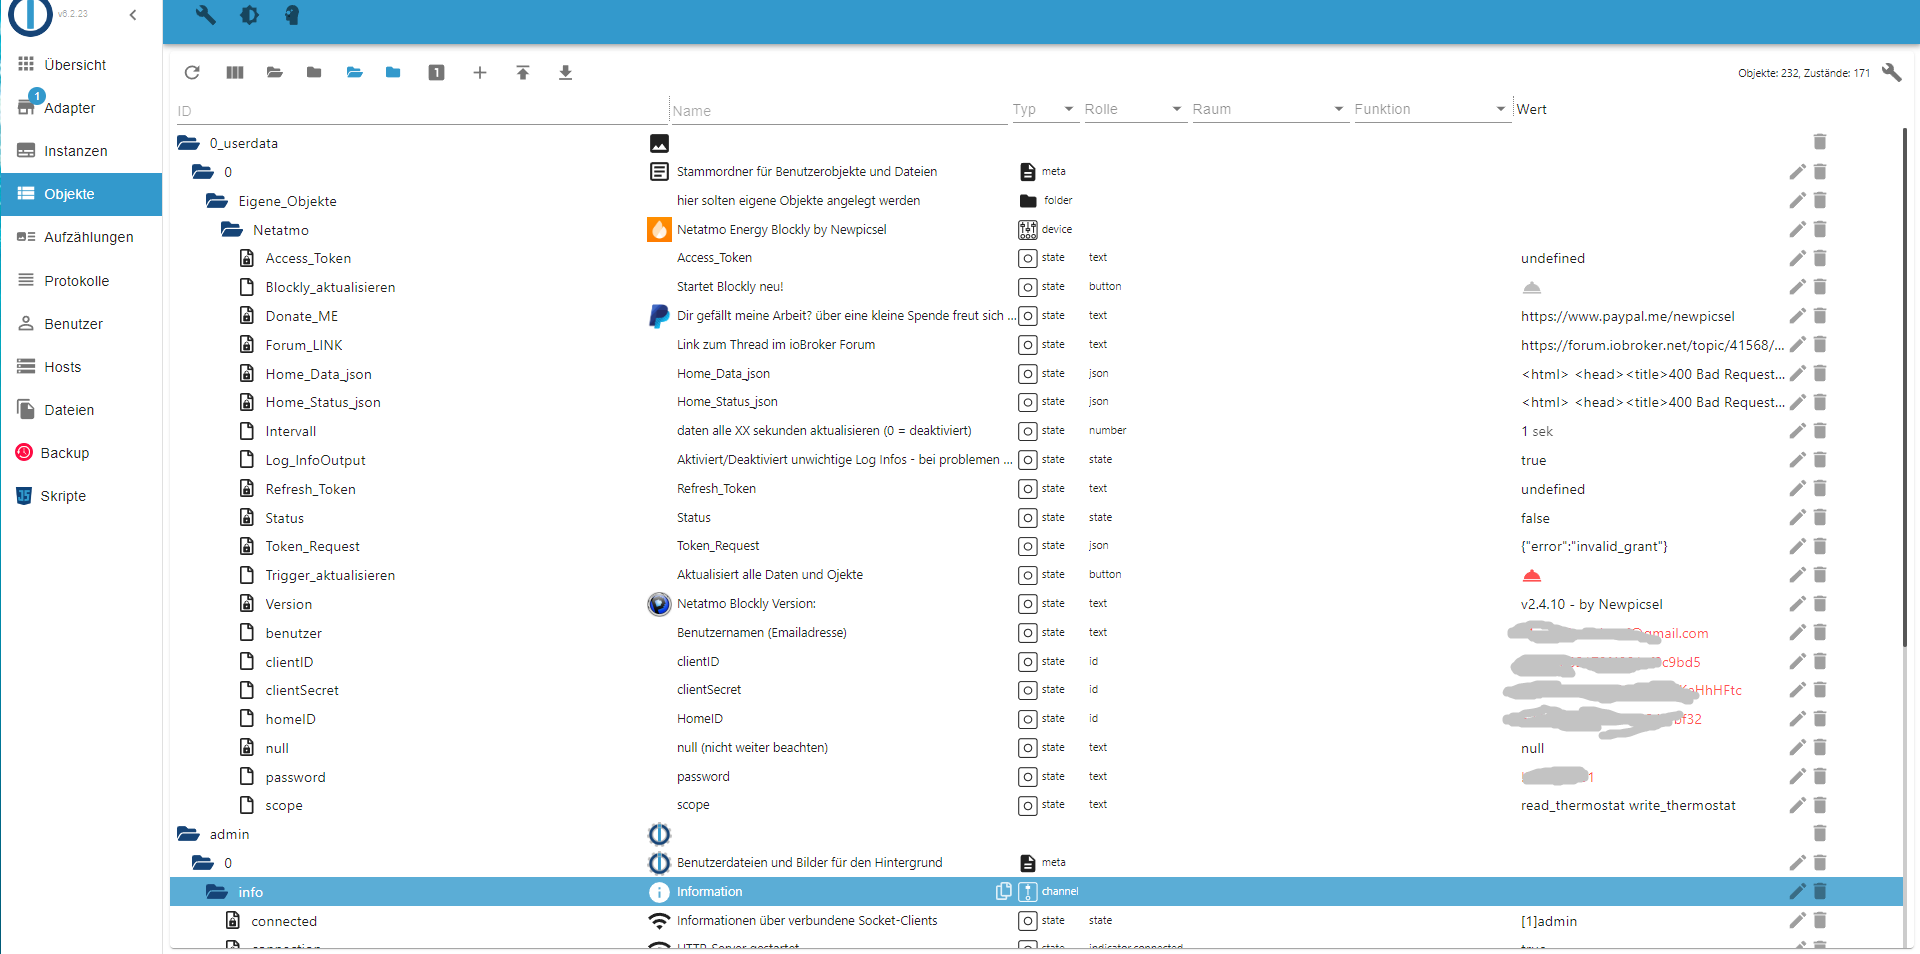Image resolution: width=1920 pixels, height=954 pixels.
Task: Click the upload objects arrow icon
Action: 523,72
